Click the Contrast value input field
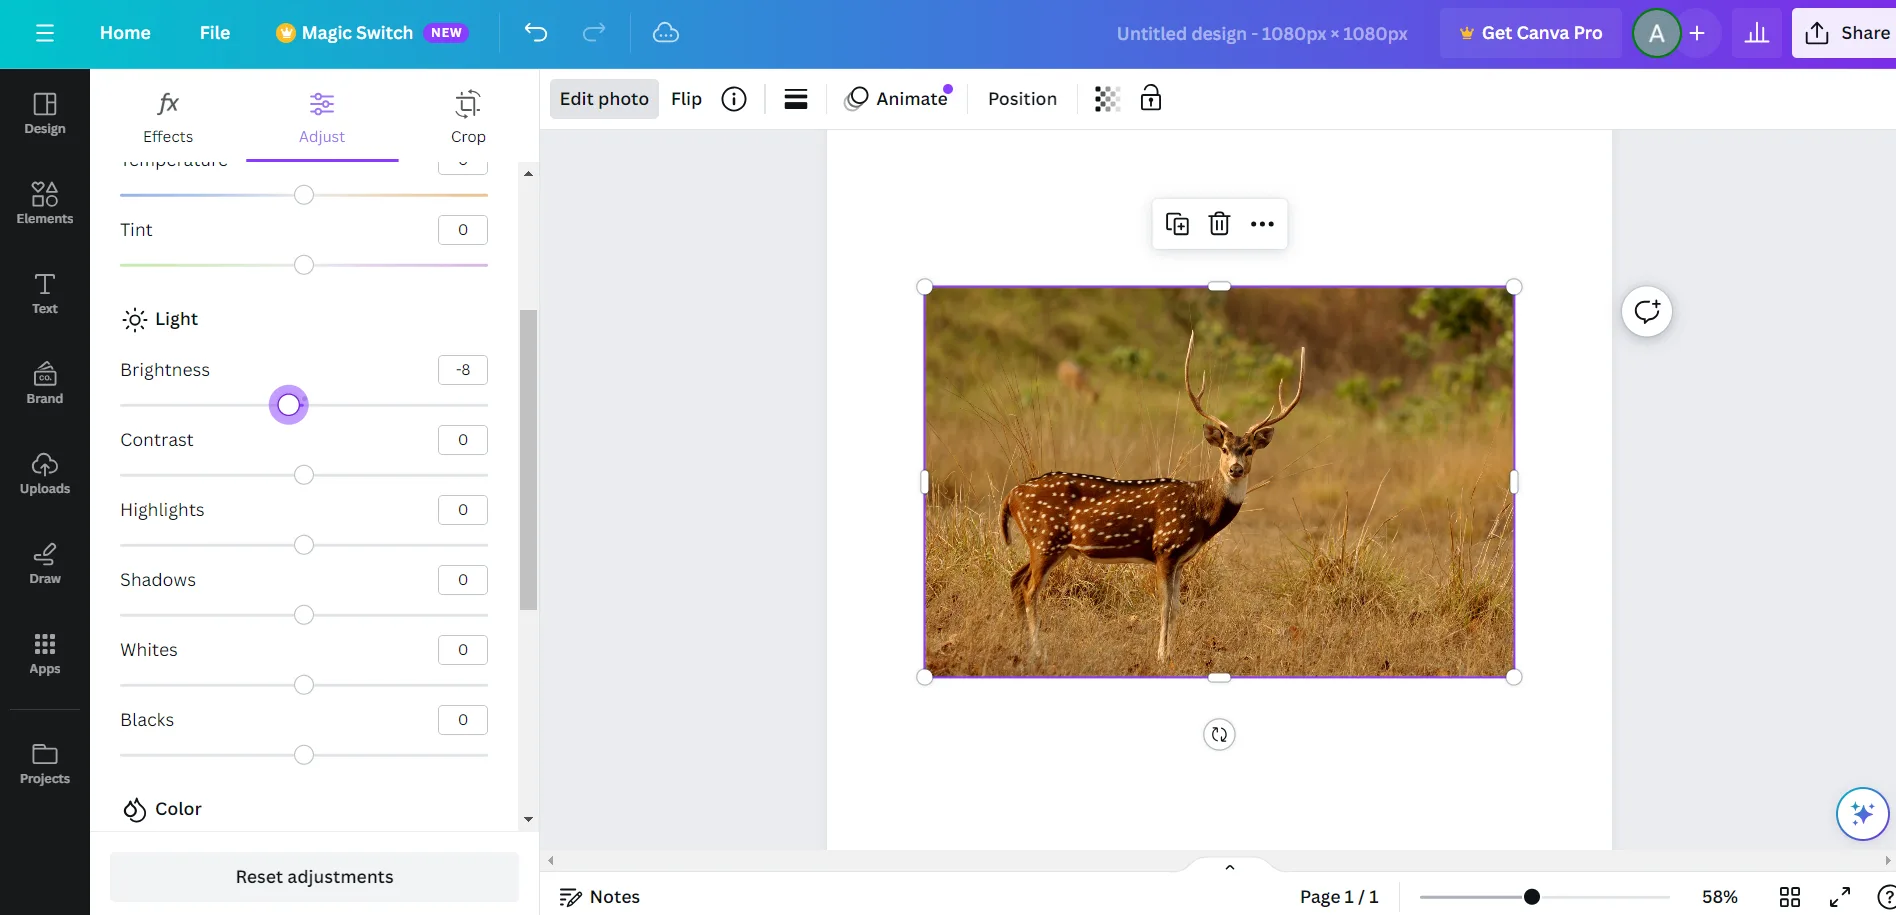This screenshot has width=1896, height=915. 463,440
